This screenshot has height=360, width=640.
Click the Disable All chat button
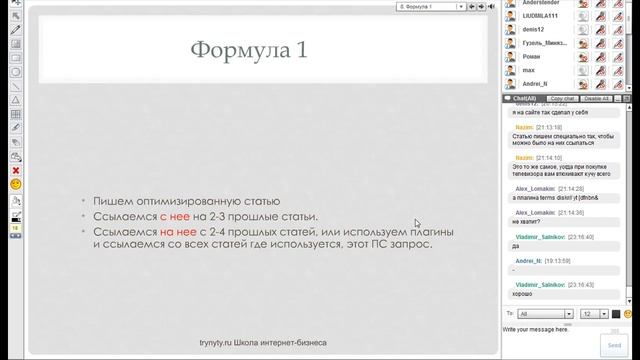[596, 98]
